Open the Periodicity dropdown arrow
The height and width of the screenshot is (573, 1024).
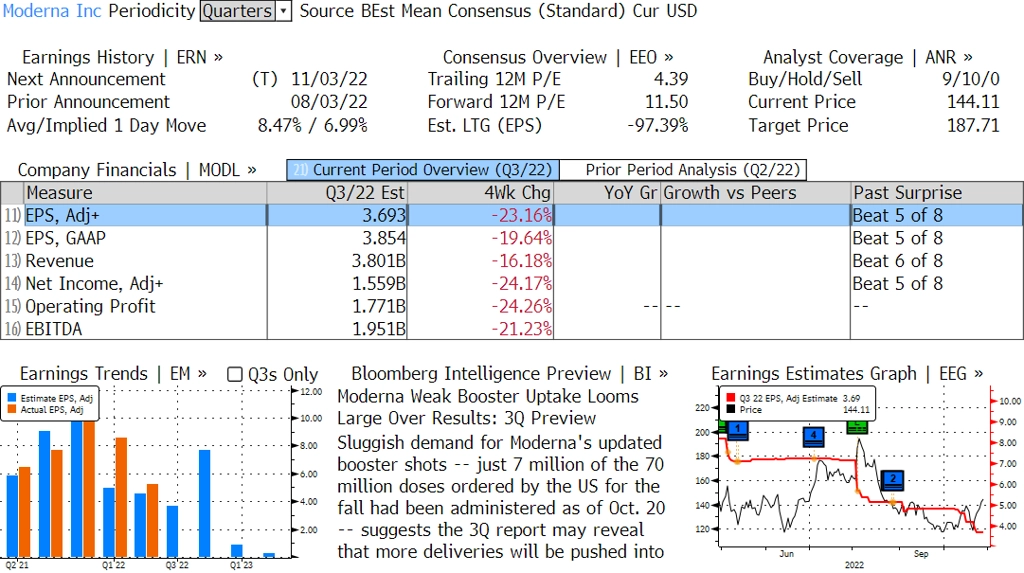click(283, 11)
